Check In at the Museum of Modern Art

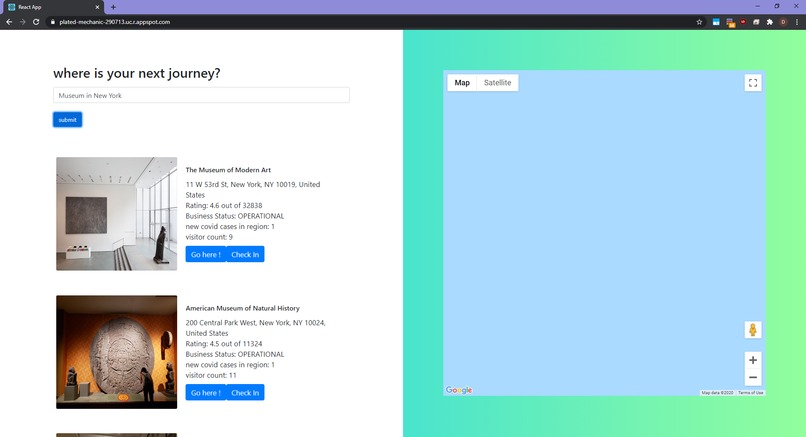pos(245,254)
